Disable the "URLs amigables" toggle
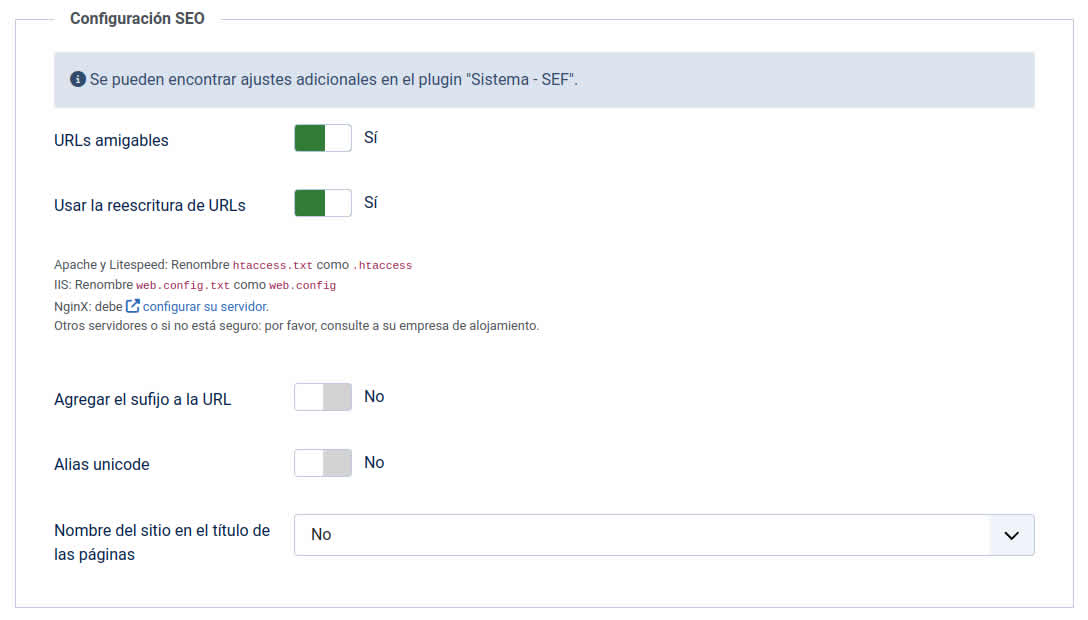 point(322,137)
